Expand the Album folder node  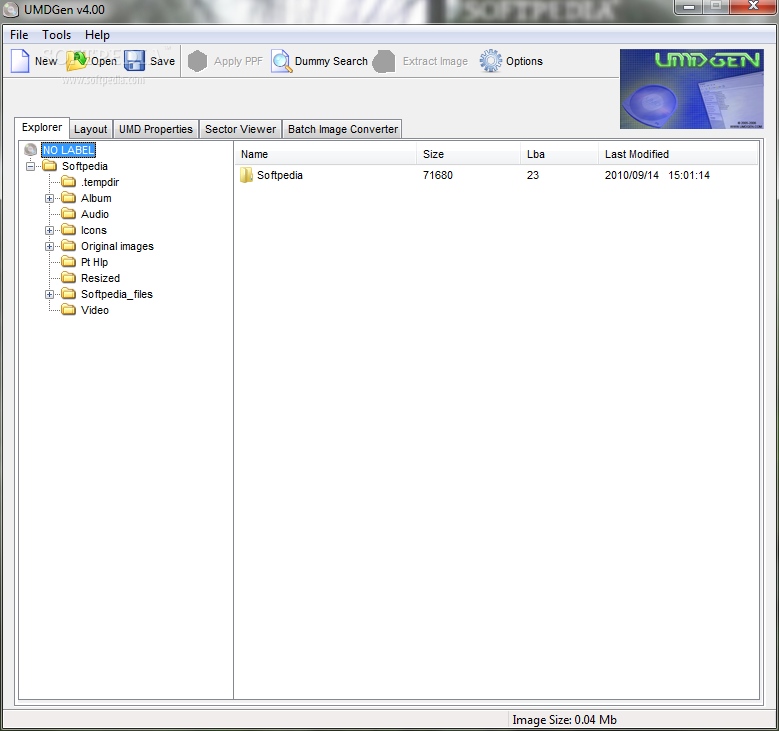coord(49,198)
